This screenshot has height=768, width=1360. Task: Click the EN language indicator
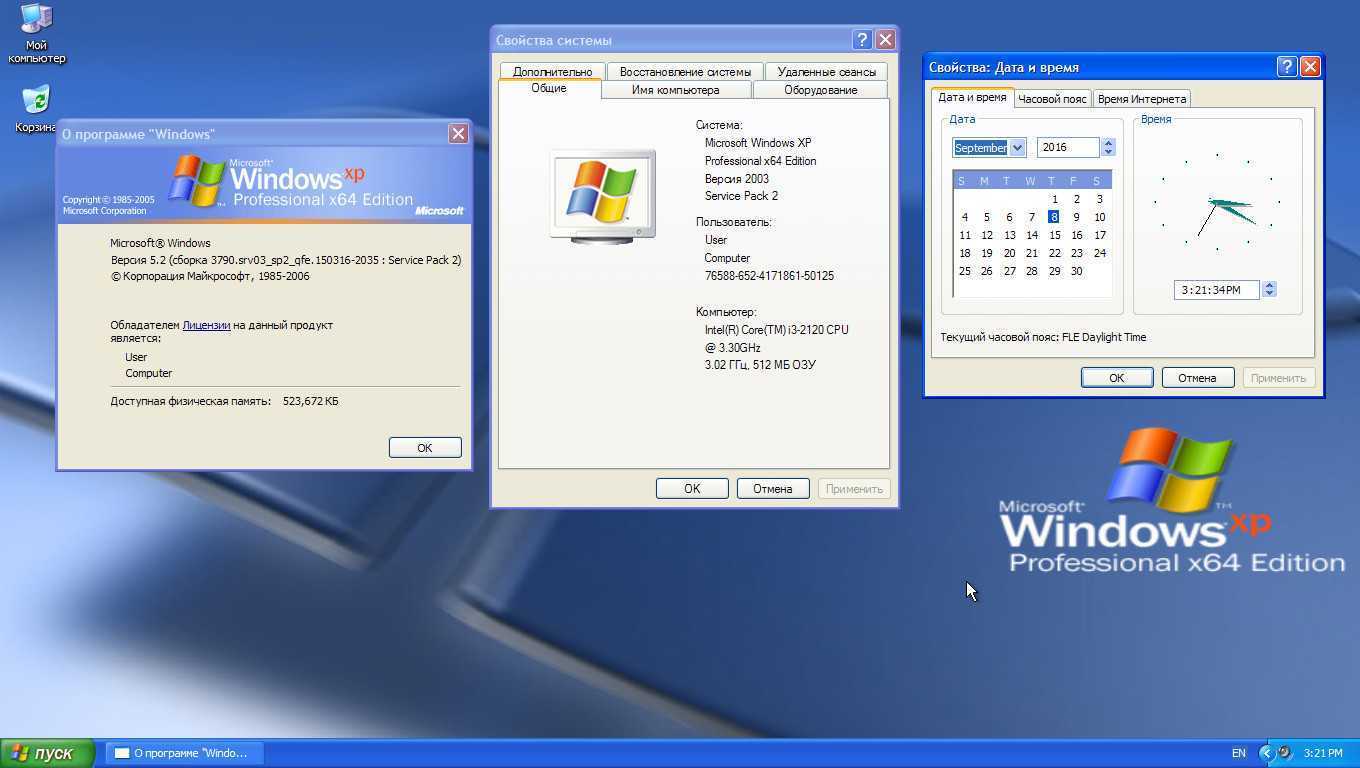(x=1239, y=753)
